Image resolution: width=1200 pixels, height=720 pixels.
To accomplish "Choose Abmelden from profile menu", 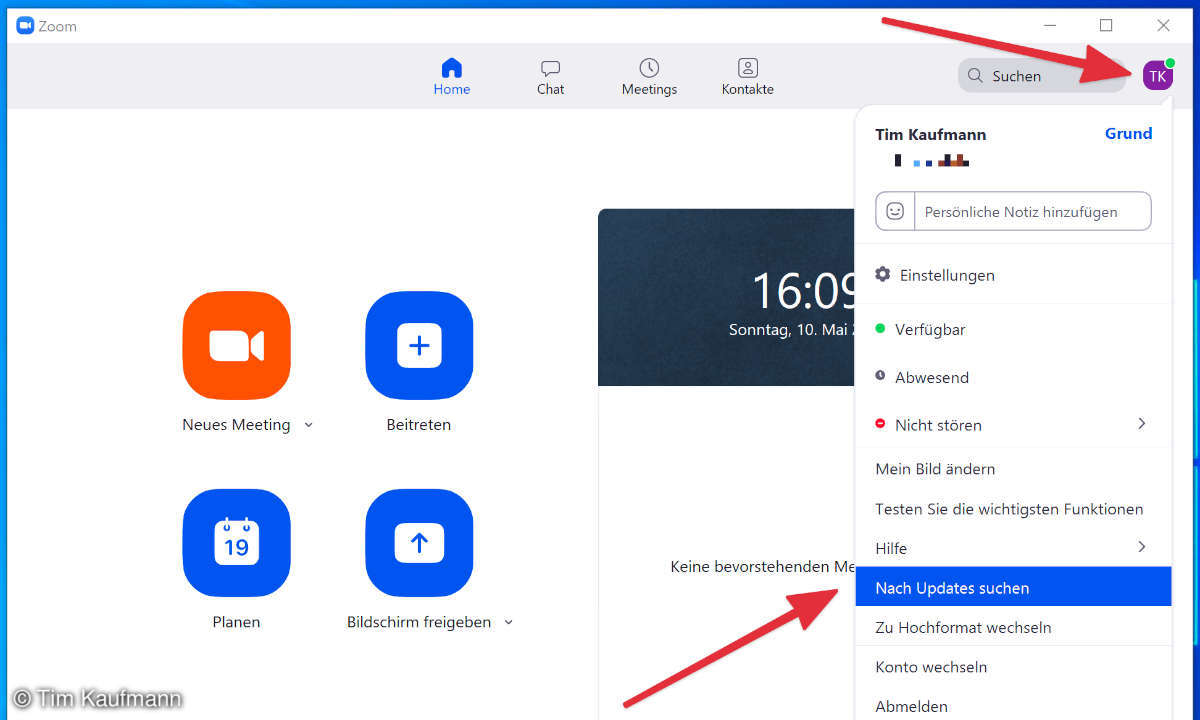I will tap(1013, 705).
